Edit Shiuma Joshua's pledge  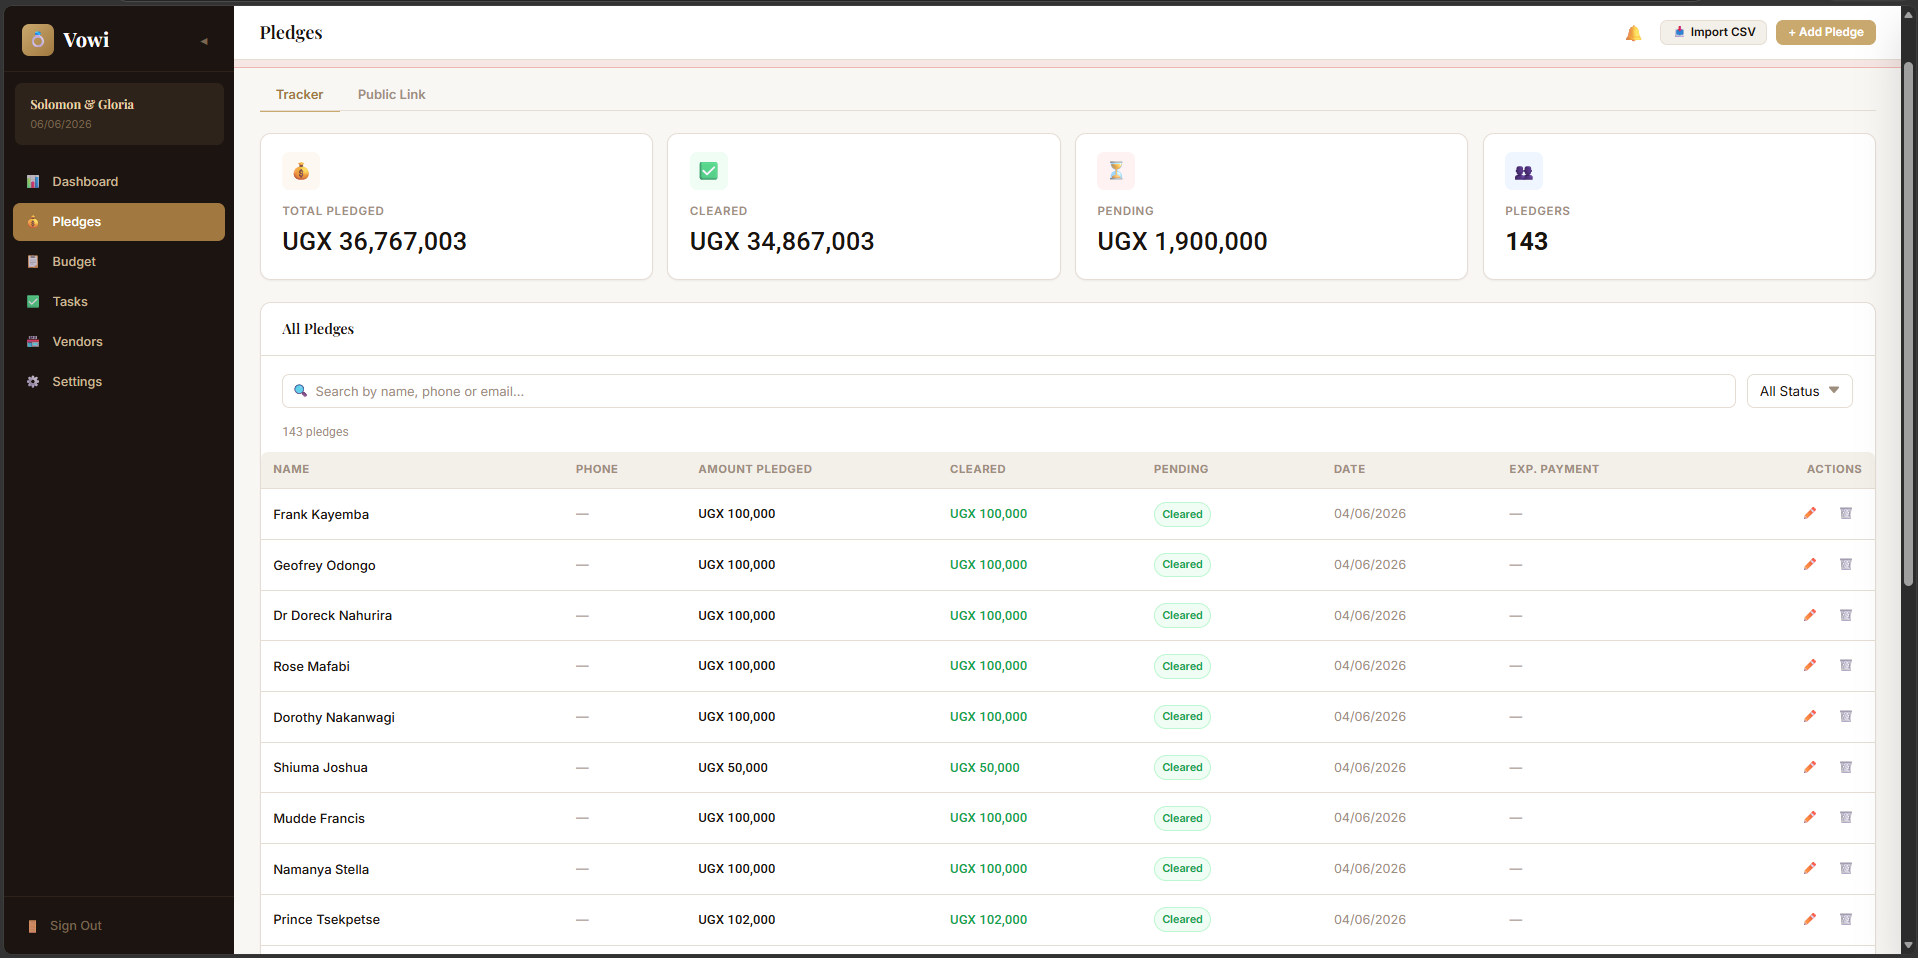click(x=1810, y=768)
